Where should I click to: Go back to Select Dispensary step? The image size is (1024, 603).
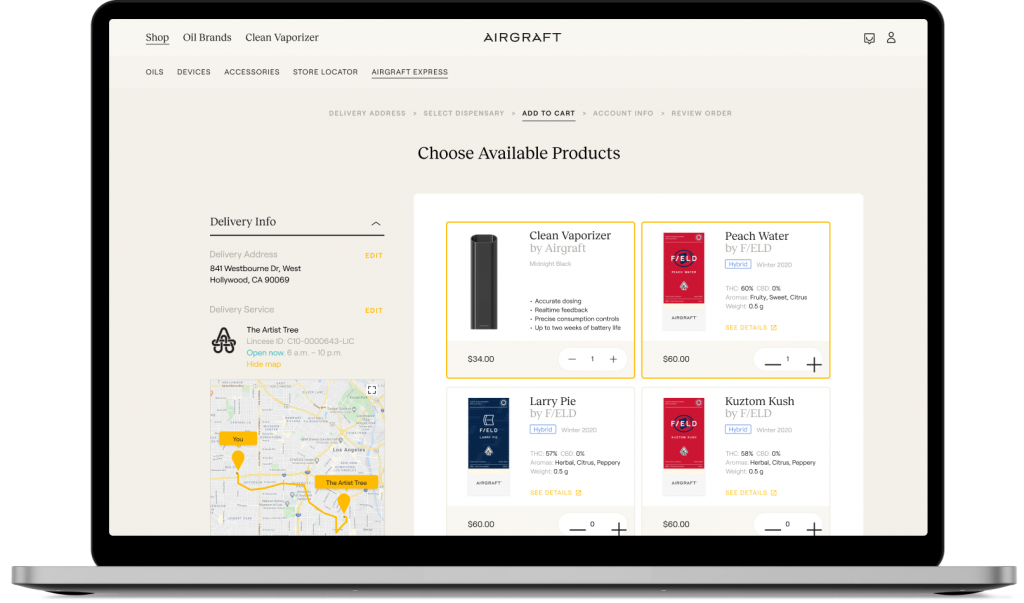(464, 113)
